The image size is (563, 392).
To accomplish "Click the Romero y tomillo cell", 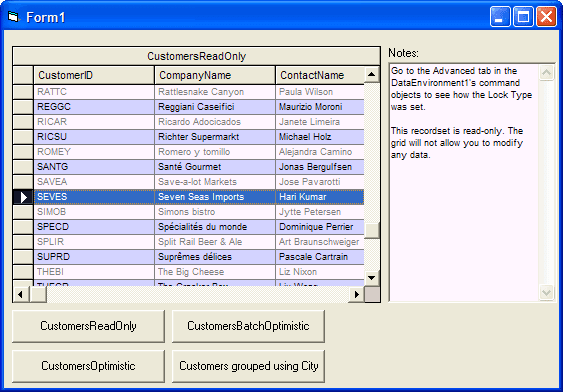I will [215, 152].
